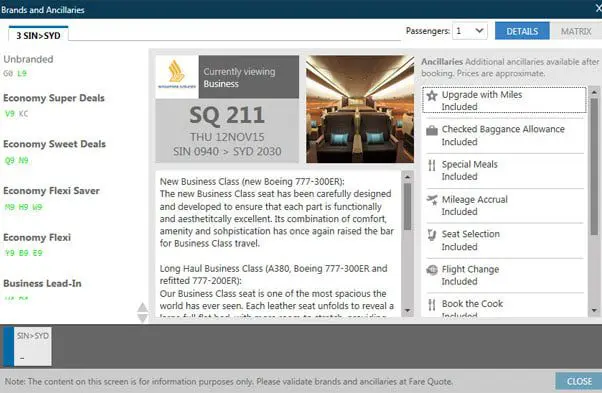Image resolution: width=602 pixels, height=393 pixels.
Task: Click the SIN 0940 > SYD 2030 times
Action: click(x=227, y=151)
